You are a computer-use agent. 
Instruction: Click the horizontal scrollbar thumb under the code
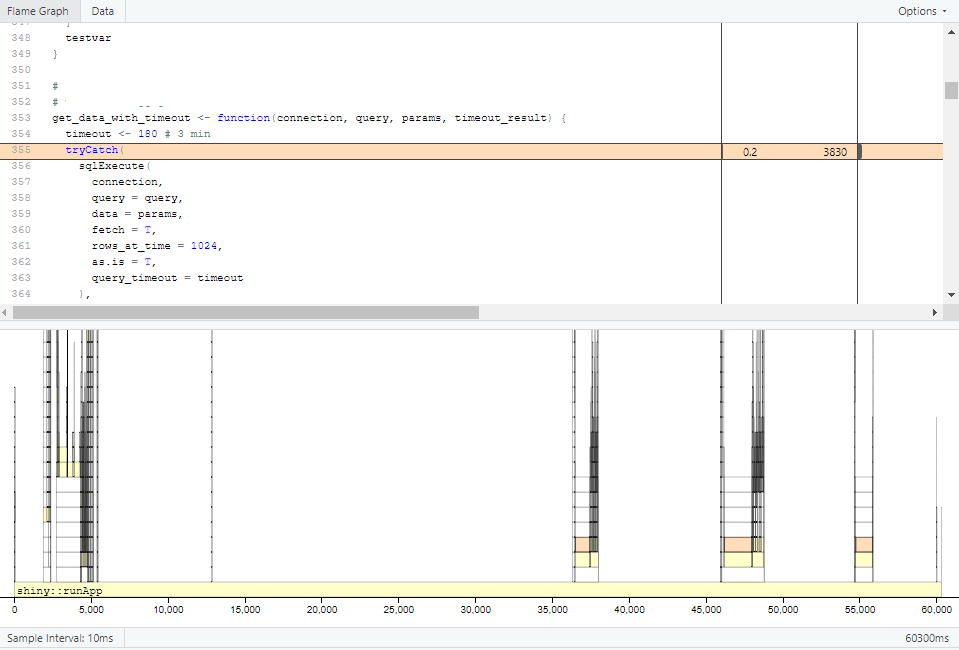pyautogui.click(x=245, y=312)
